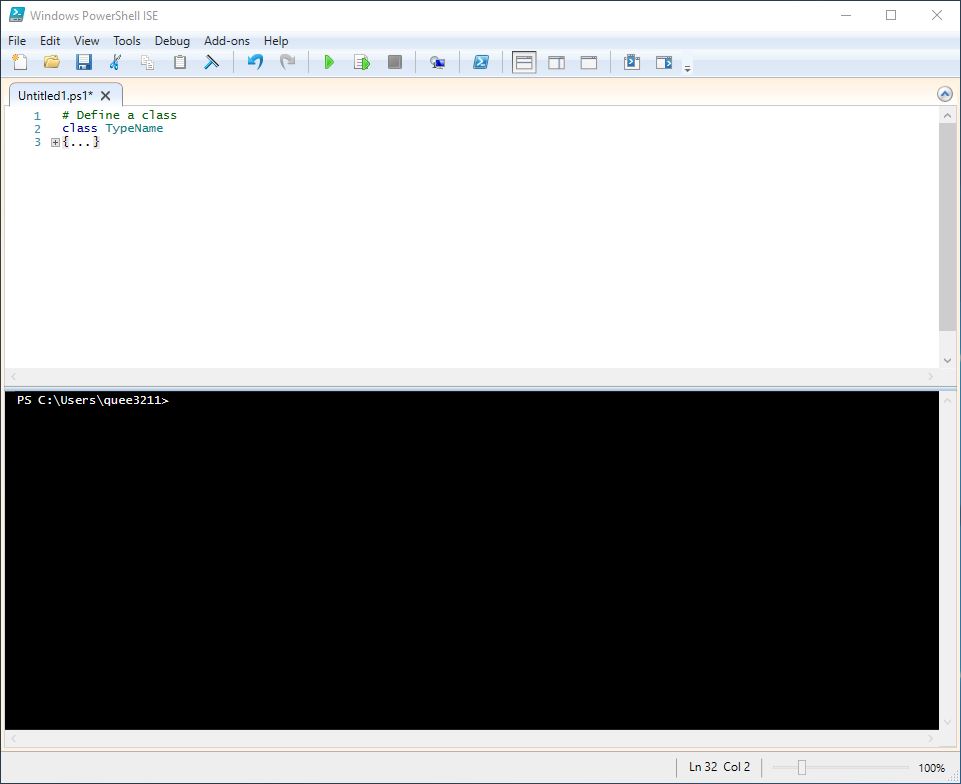Open the toolbar overflow dropdown arrow
Viewport: 961px width, 784px height.
[x=688, y=67]
